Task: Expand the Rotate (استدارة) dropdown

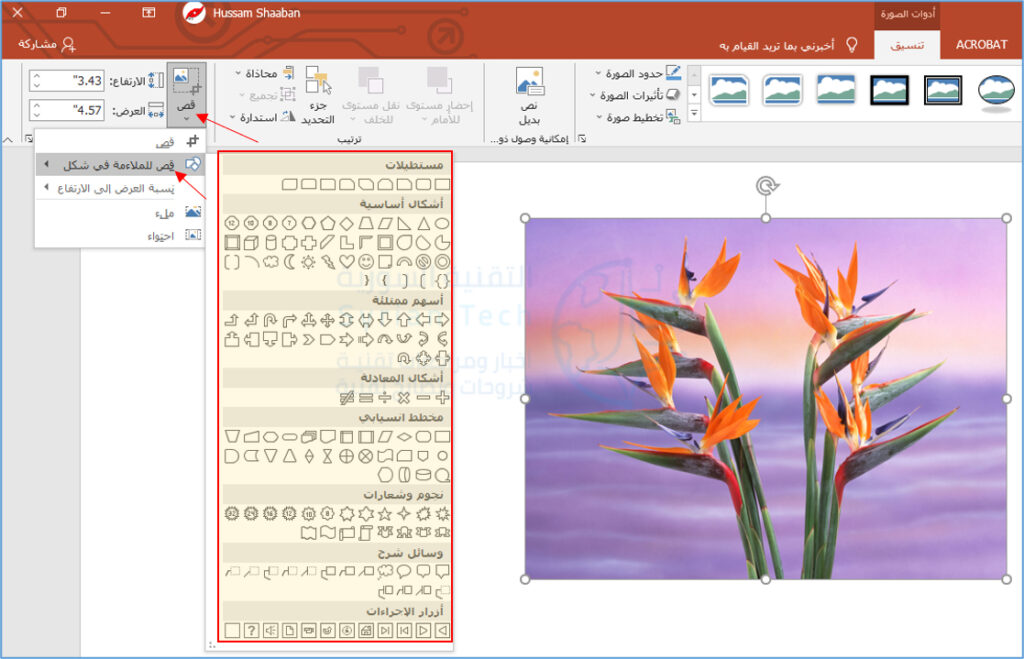Action: (263, 118)
